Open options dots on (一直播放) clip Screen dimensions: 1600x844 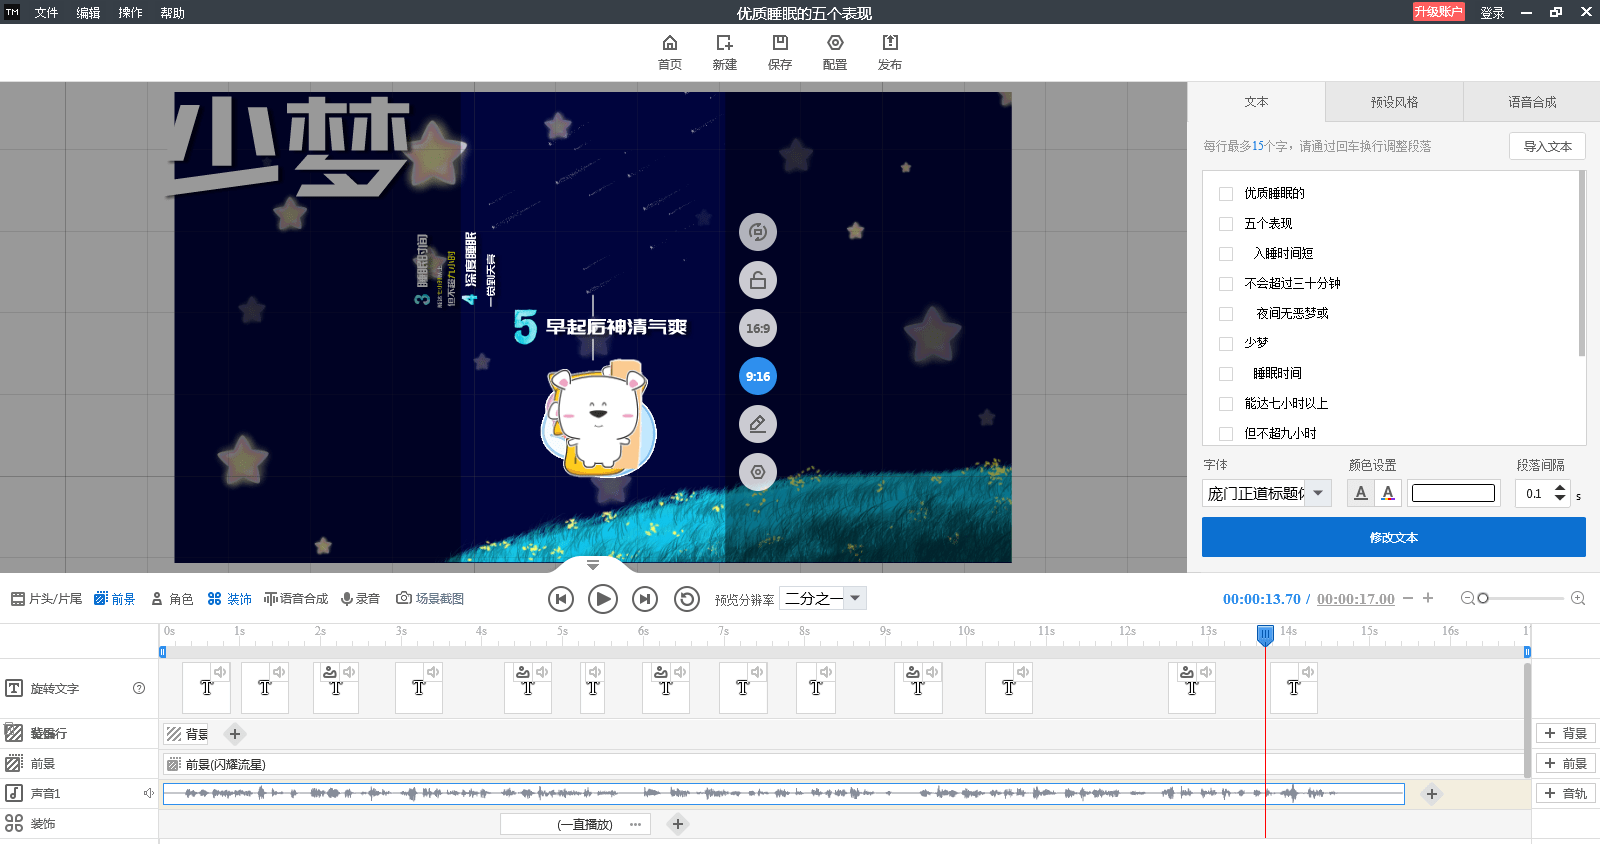[x=636, y=825]
